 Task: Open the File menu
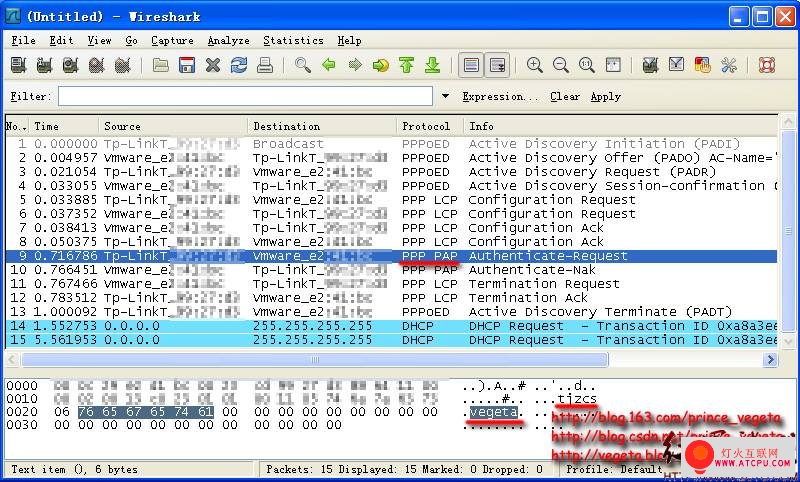[x=23, y=40]
